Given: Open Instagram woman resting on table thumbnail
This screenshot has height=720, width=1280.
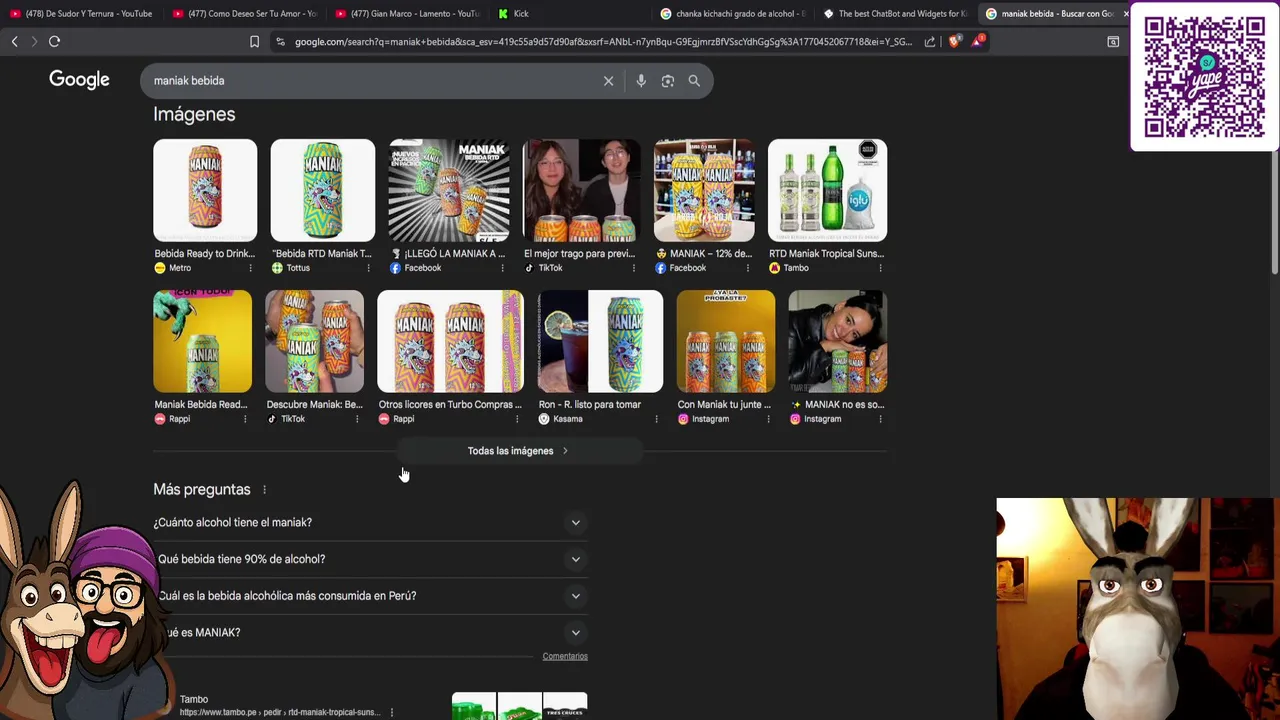Looking at the screenshot, I should (x=838, y=342).
